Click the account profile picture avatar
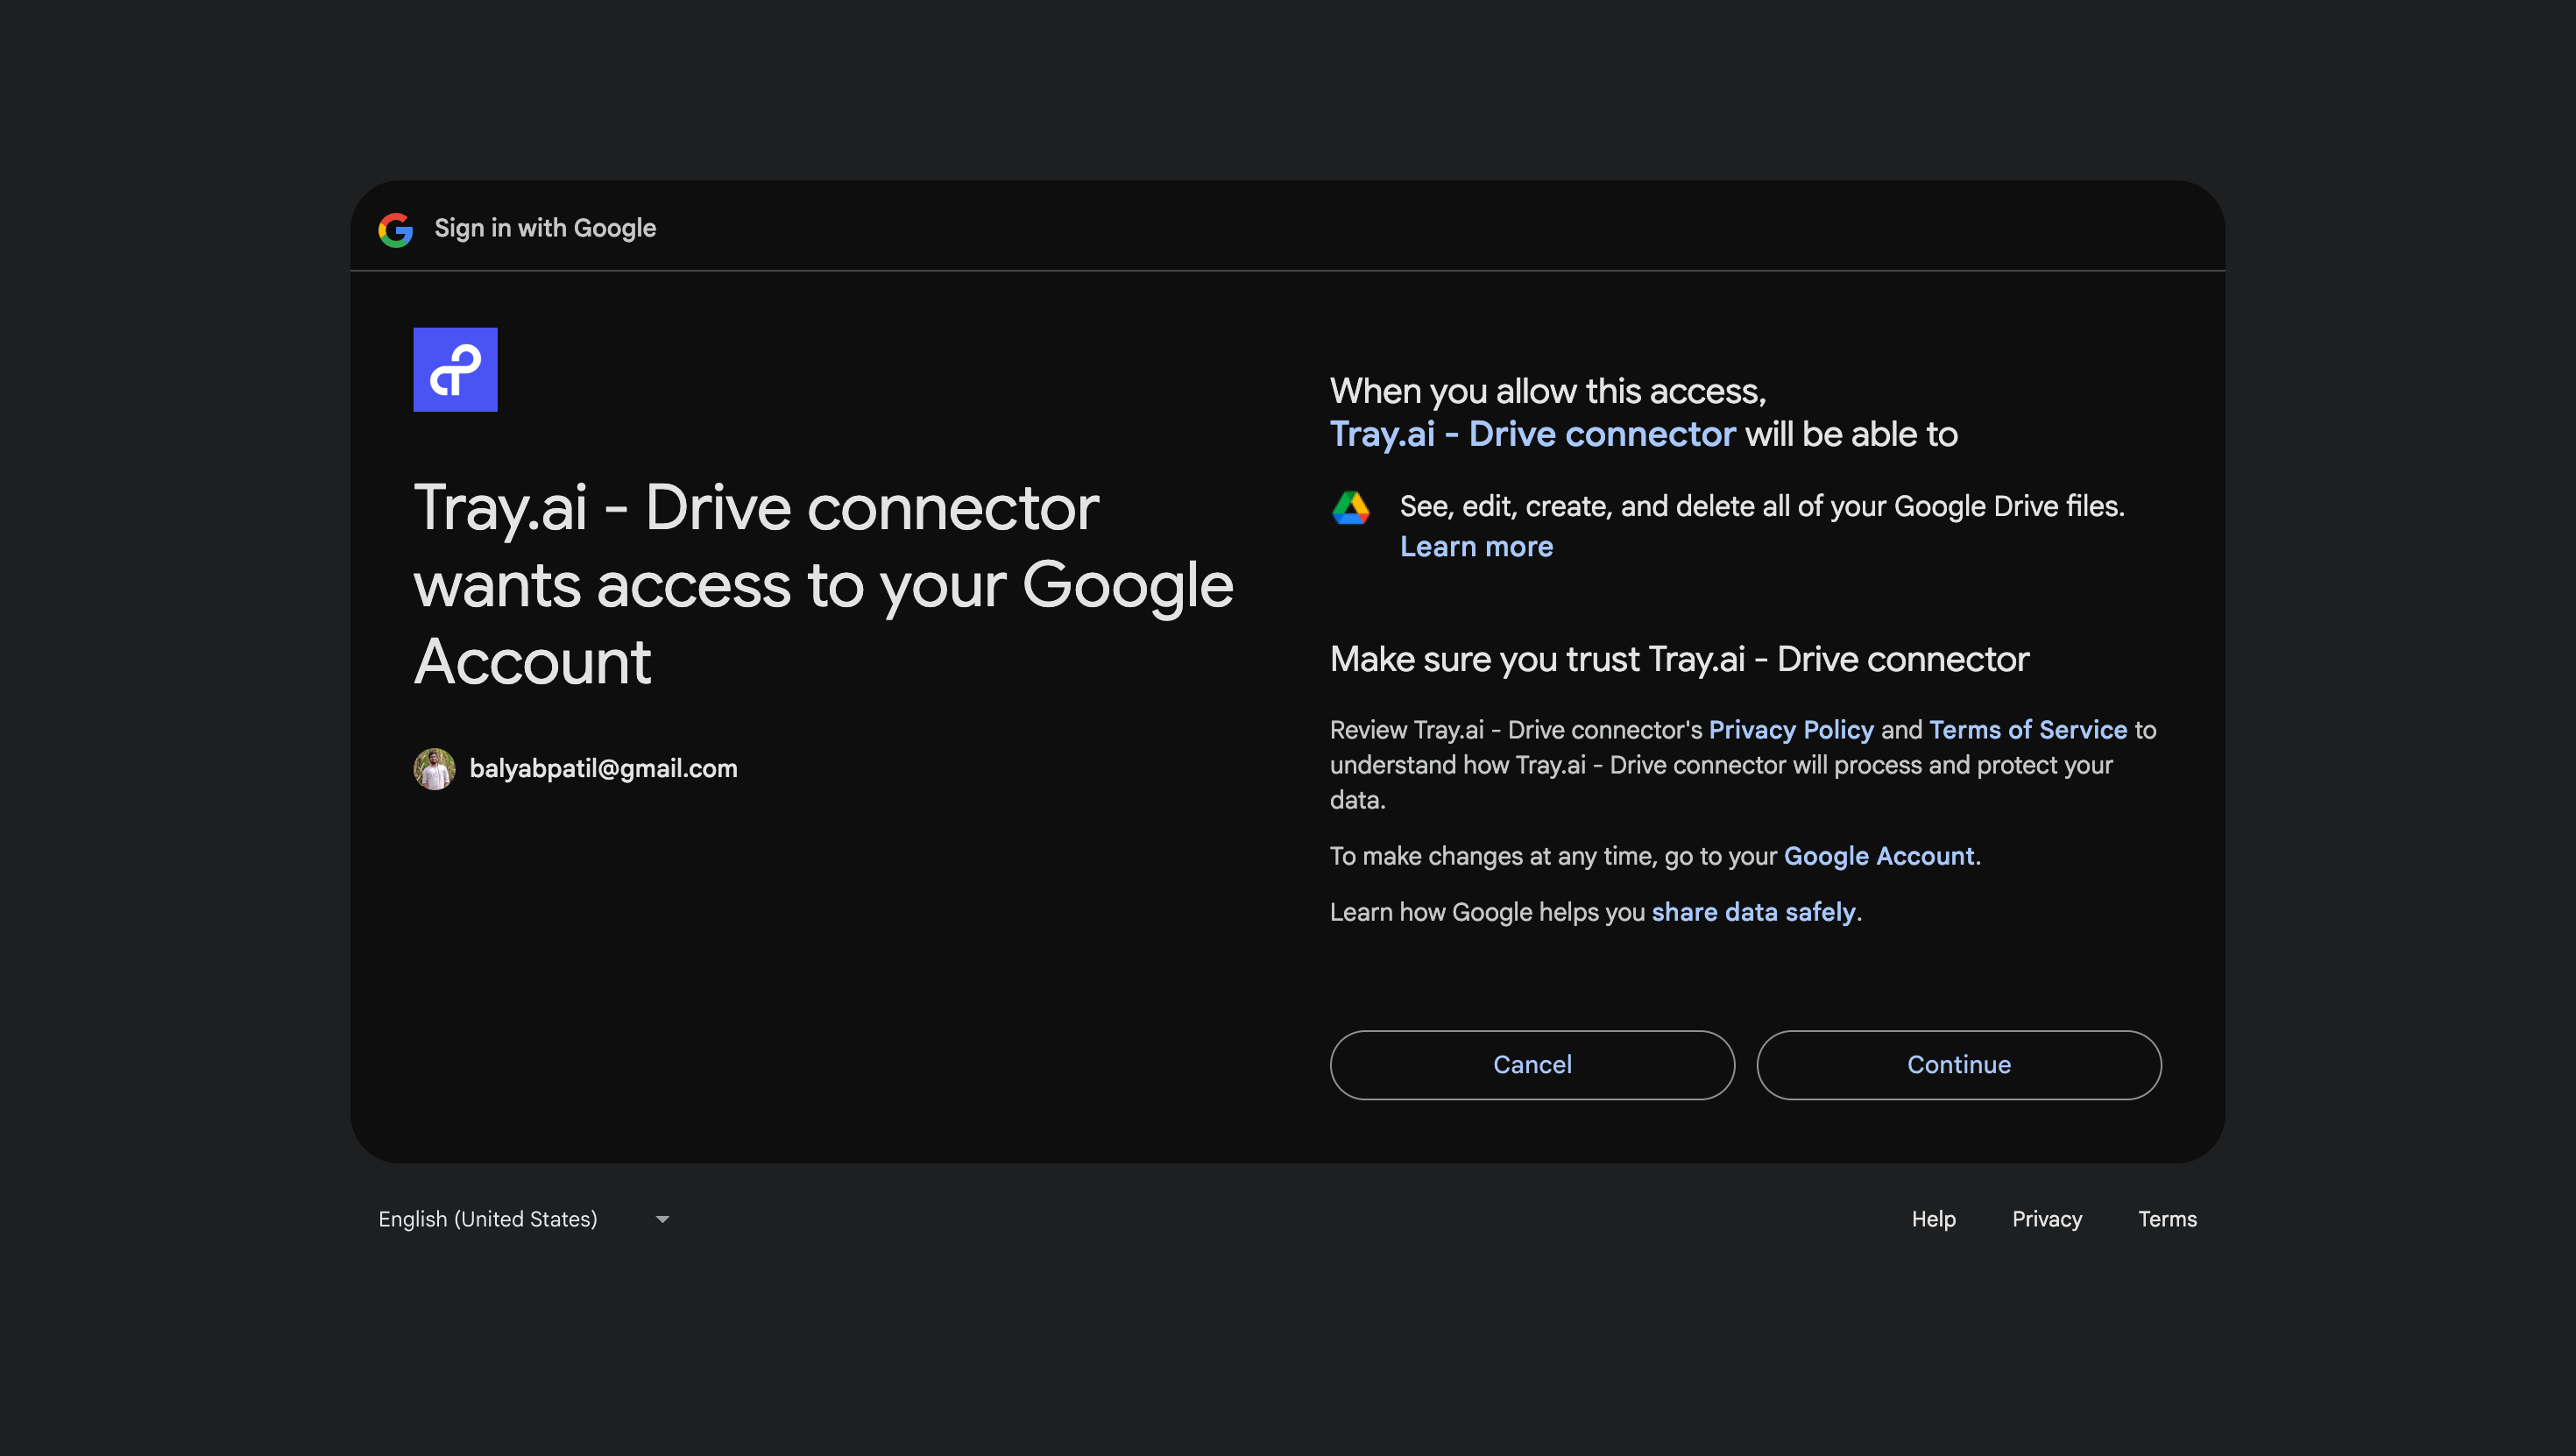Image resolution: width=2576 pixels, height=1456 pixels. [434, 768]
